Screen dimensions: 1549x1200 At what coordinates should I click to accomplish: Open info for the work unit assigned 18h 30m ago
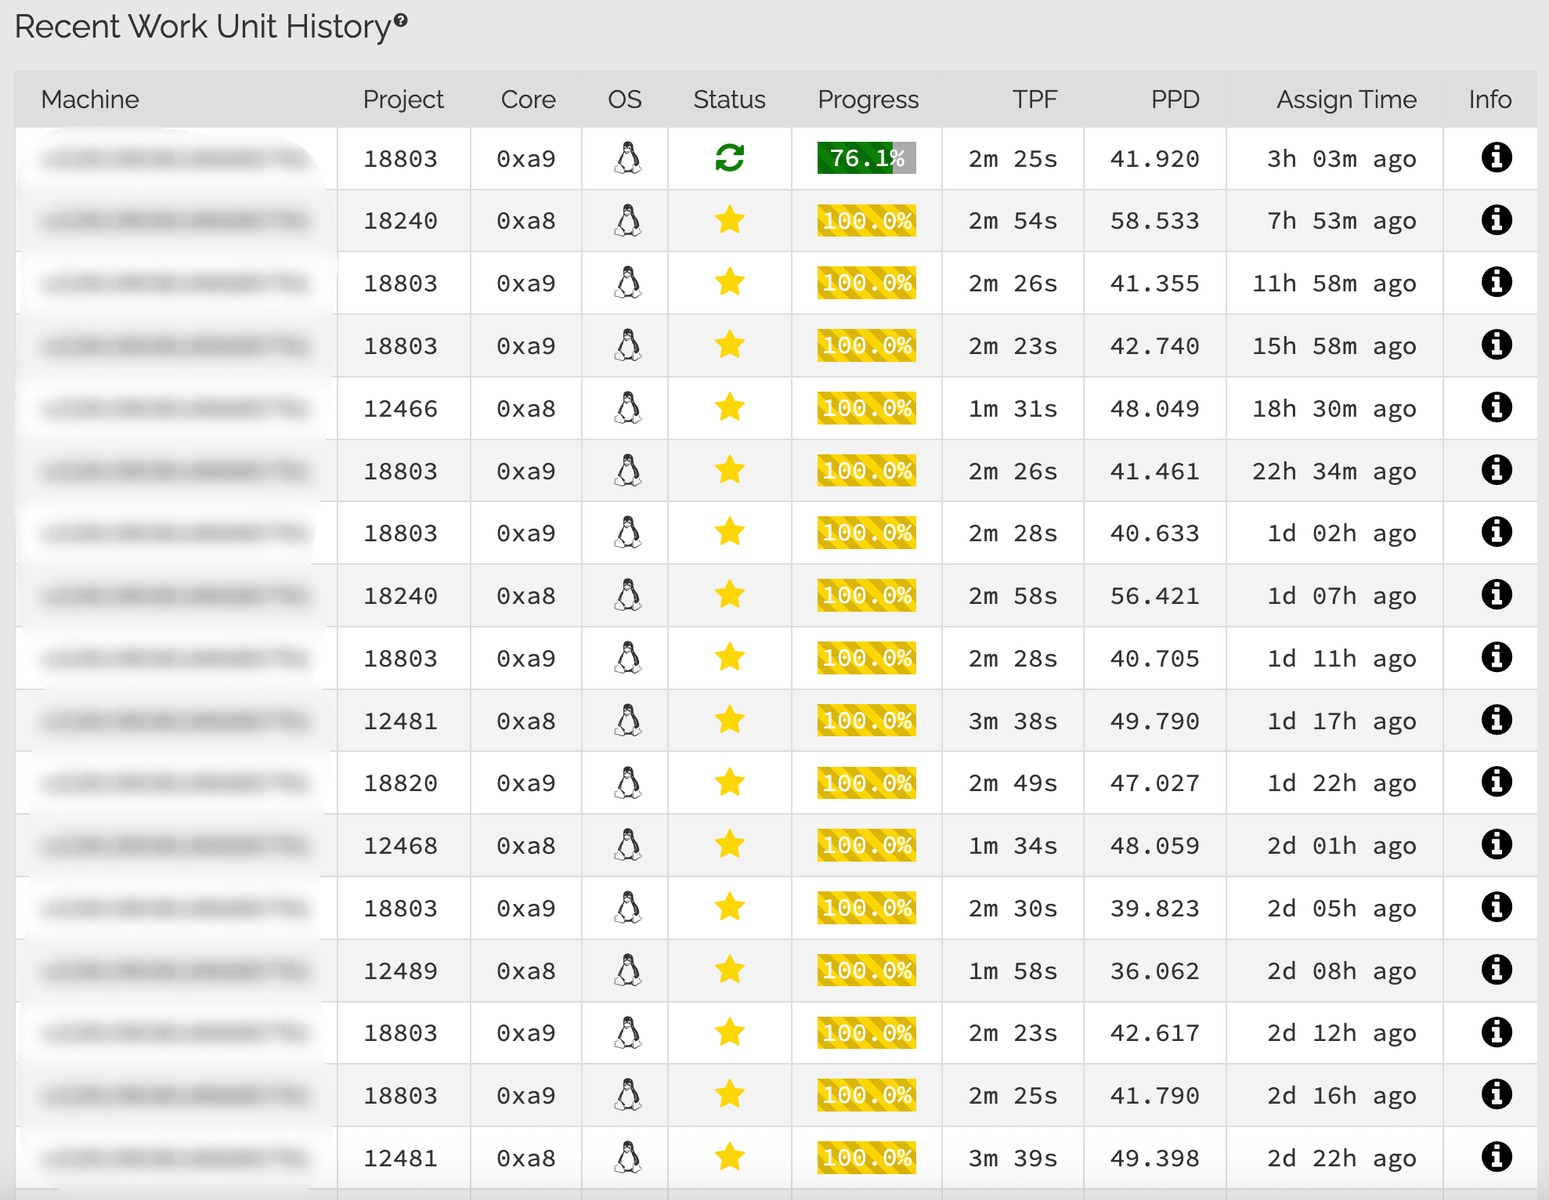click(x=1496, y=408)
